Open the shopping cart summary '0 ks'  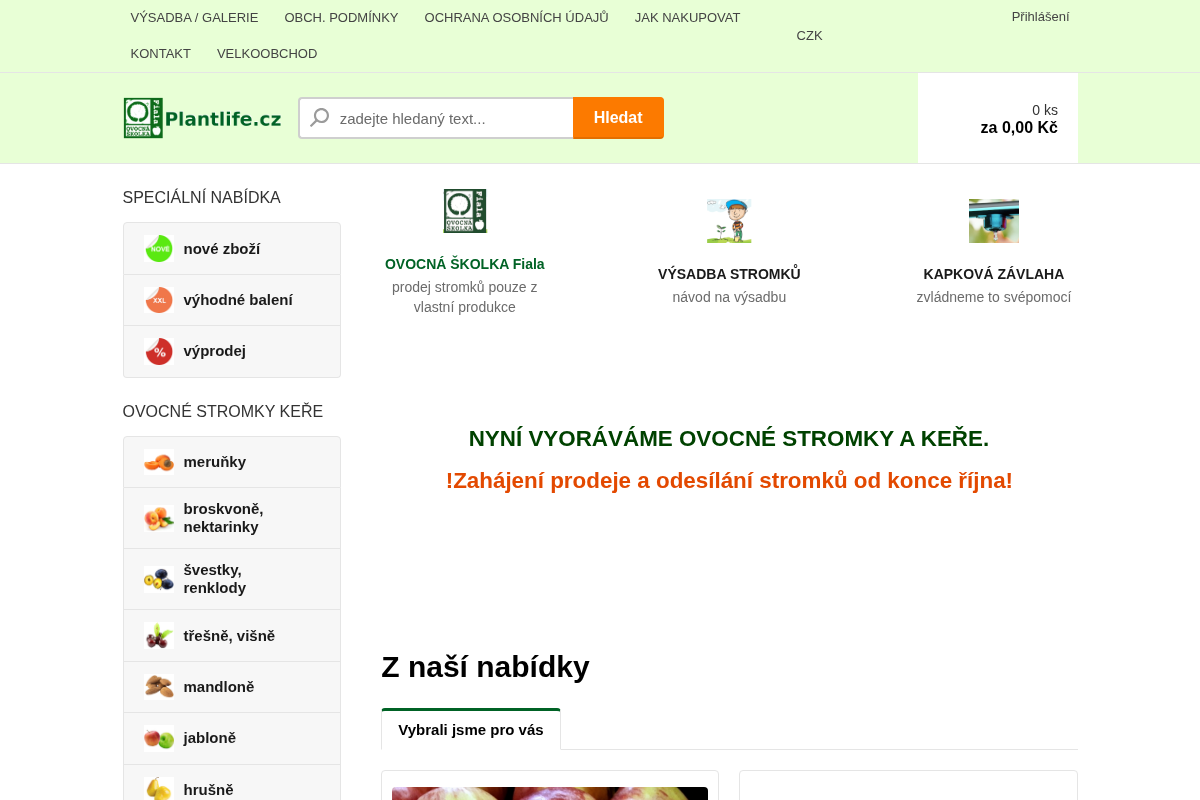[x=998, y=118]
